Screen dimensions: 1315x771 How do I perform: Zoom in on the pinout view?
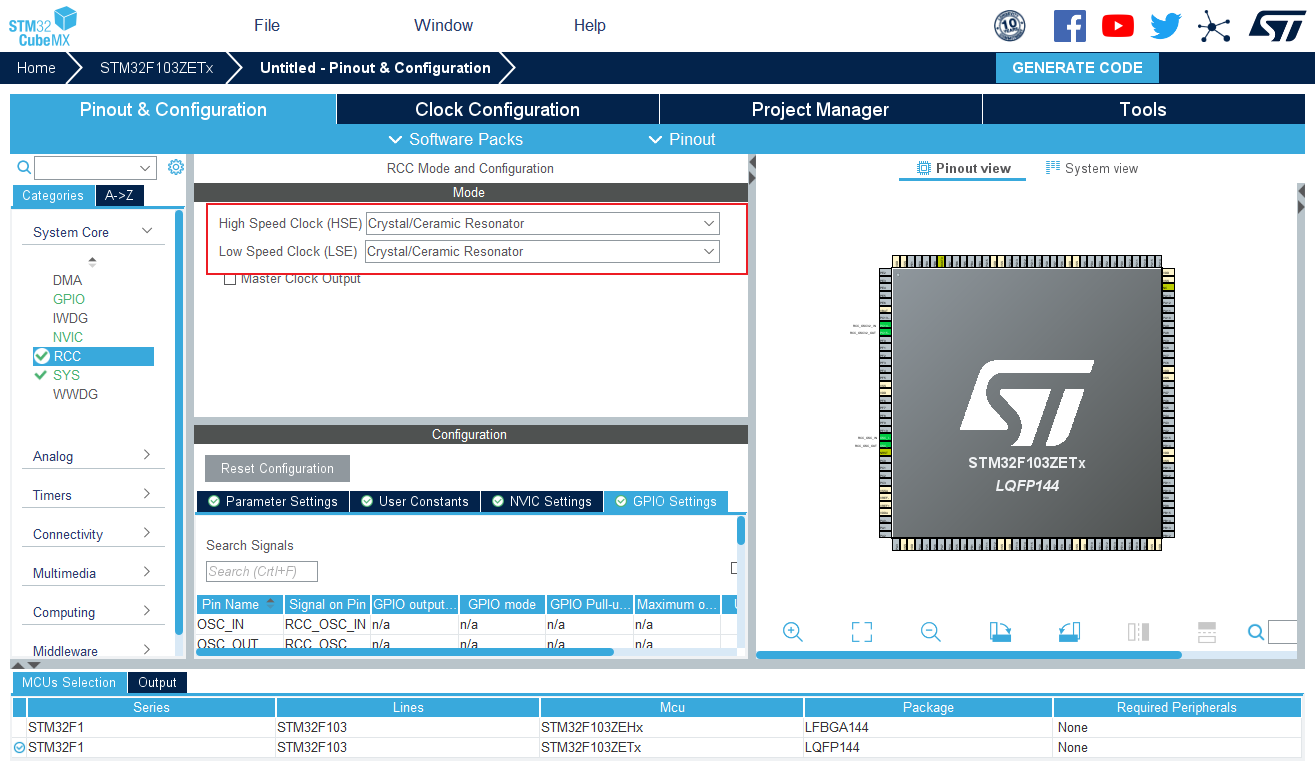tap(793, 632)
